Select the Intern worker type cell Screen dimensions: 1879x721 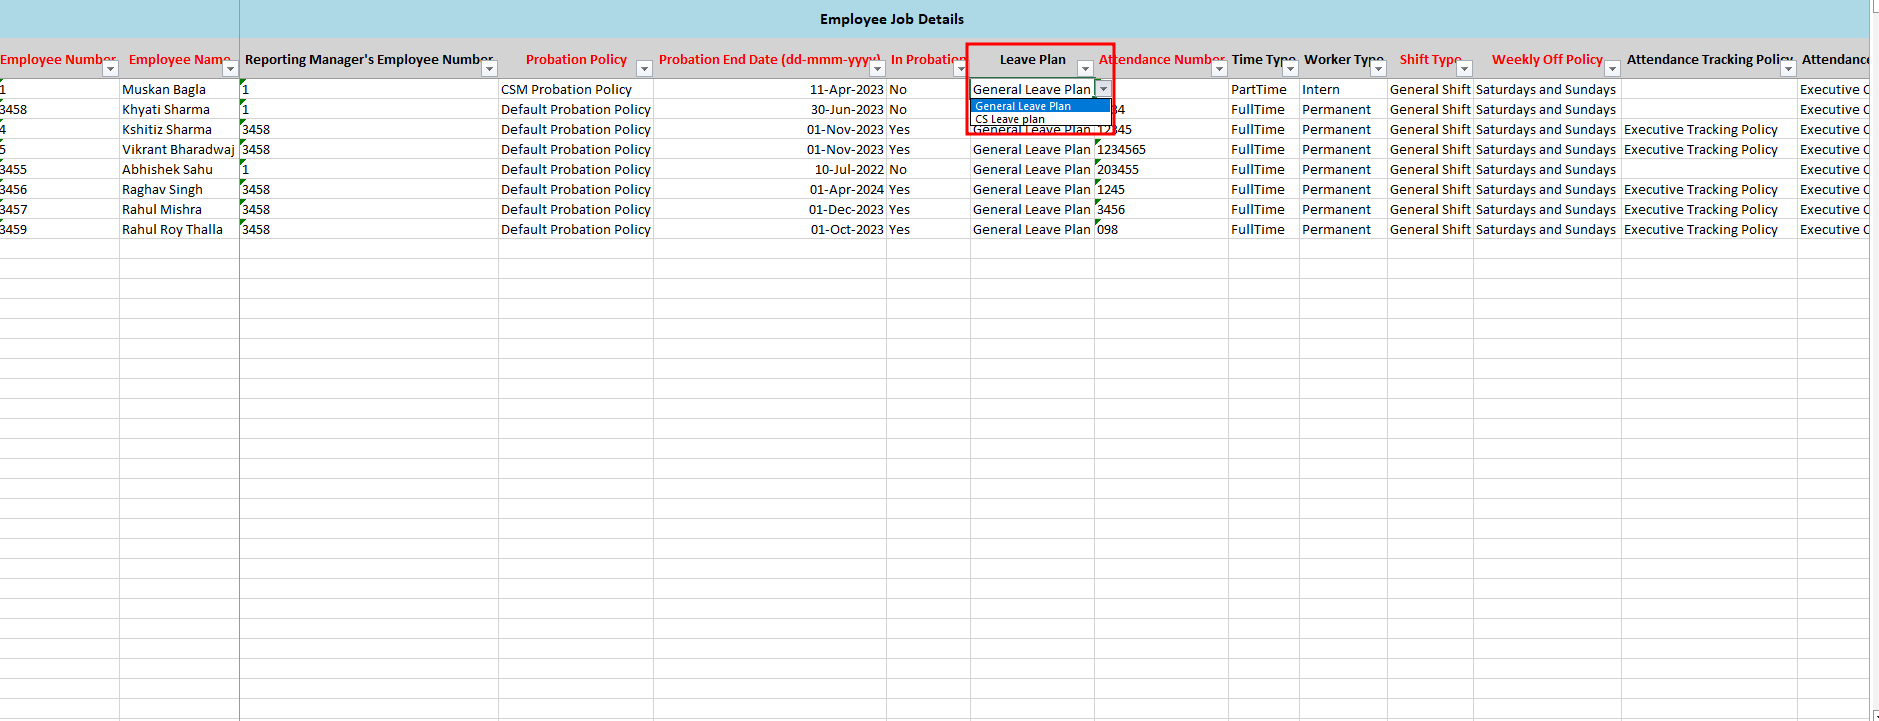tap(1320, 89)
